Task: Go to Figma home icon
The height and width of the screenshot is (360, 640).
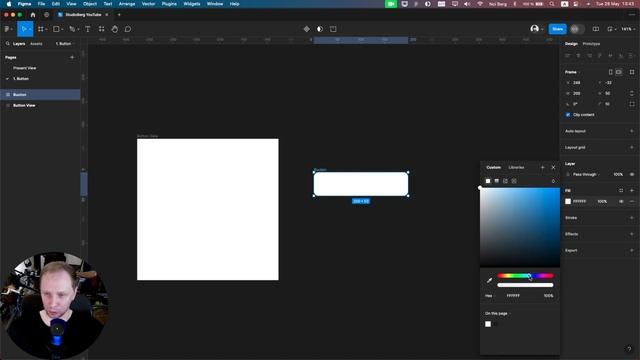Action: (x=33, y=15)
